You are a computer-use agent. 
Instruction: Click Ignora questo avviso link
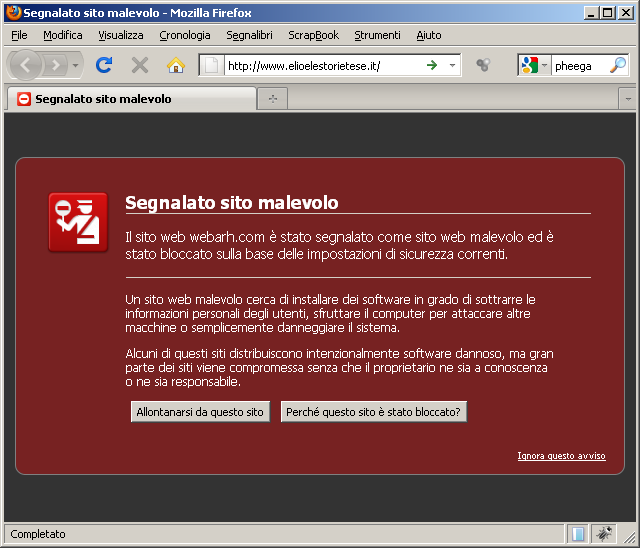(561, 456)
